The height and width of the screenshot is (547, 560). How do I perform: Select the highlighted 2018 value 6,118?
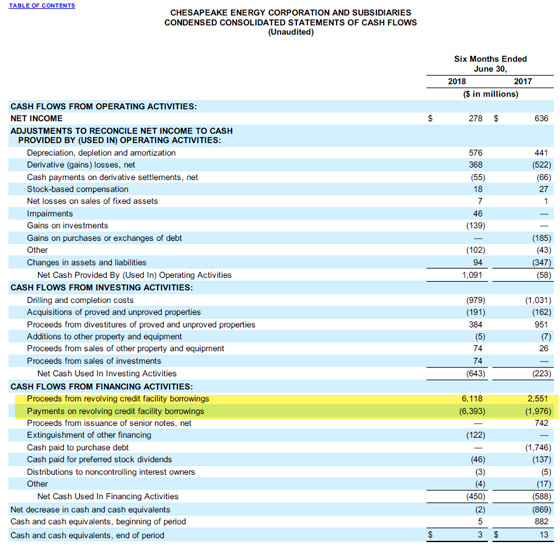(472, 398)
